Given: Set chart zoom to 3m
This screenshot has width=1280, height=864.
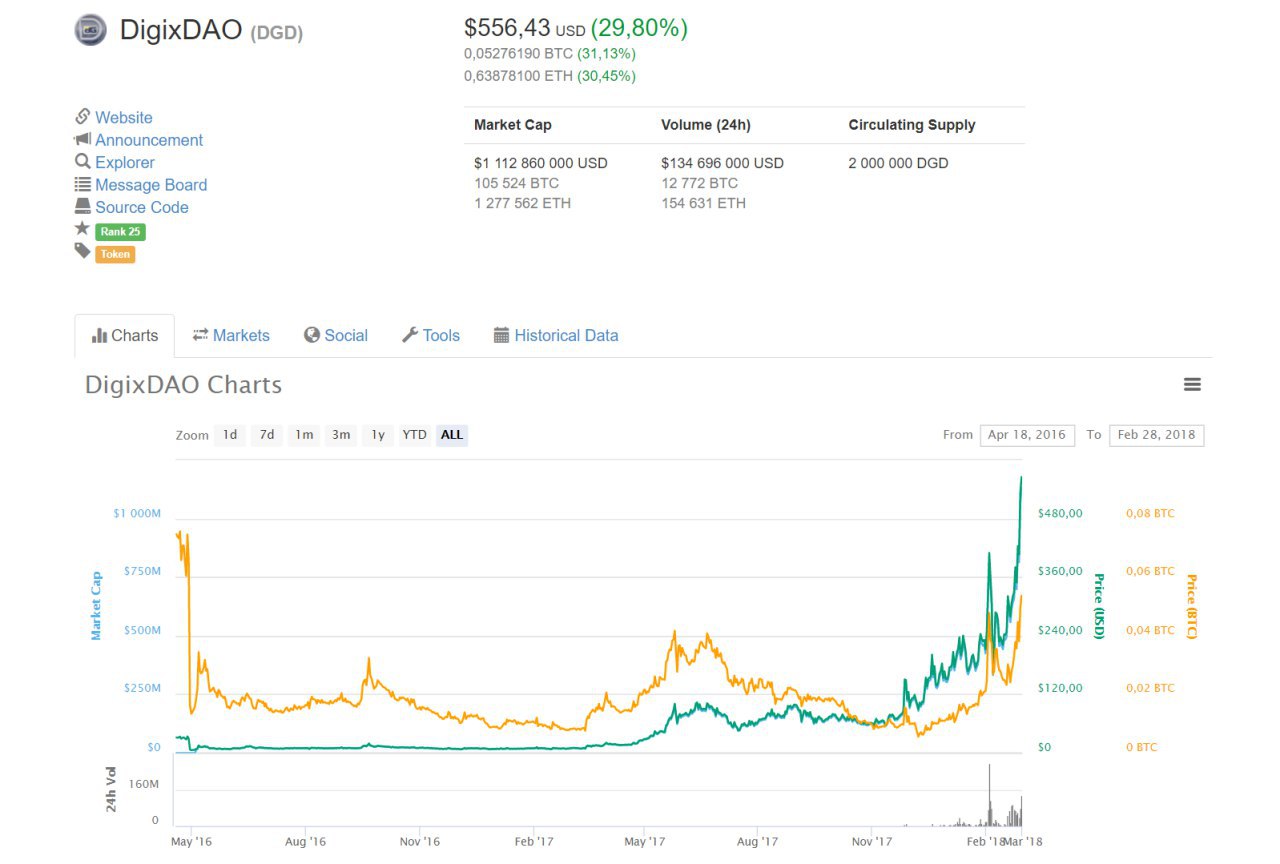Looking at the screenshot, I should click(341, 435).
